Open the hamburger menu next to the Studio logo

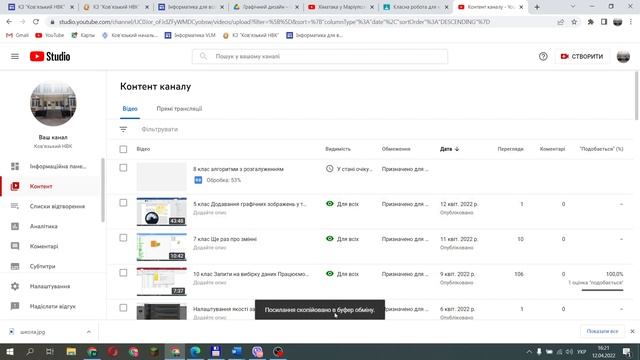pos(15,56)
